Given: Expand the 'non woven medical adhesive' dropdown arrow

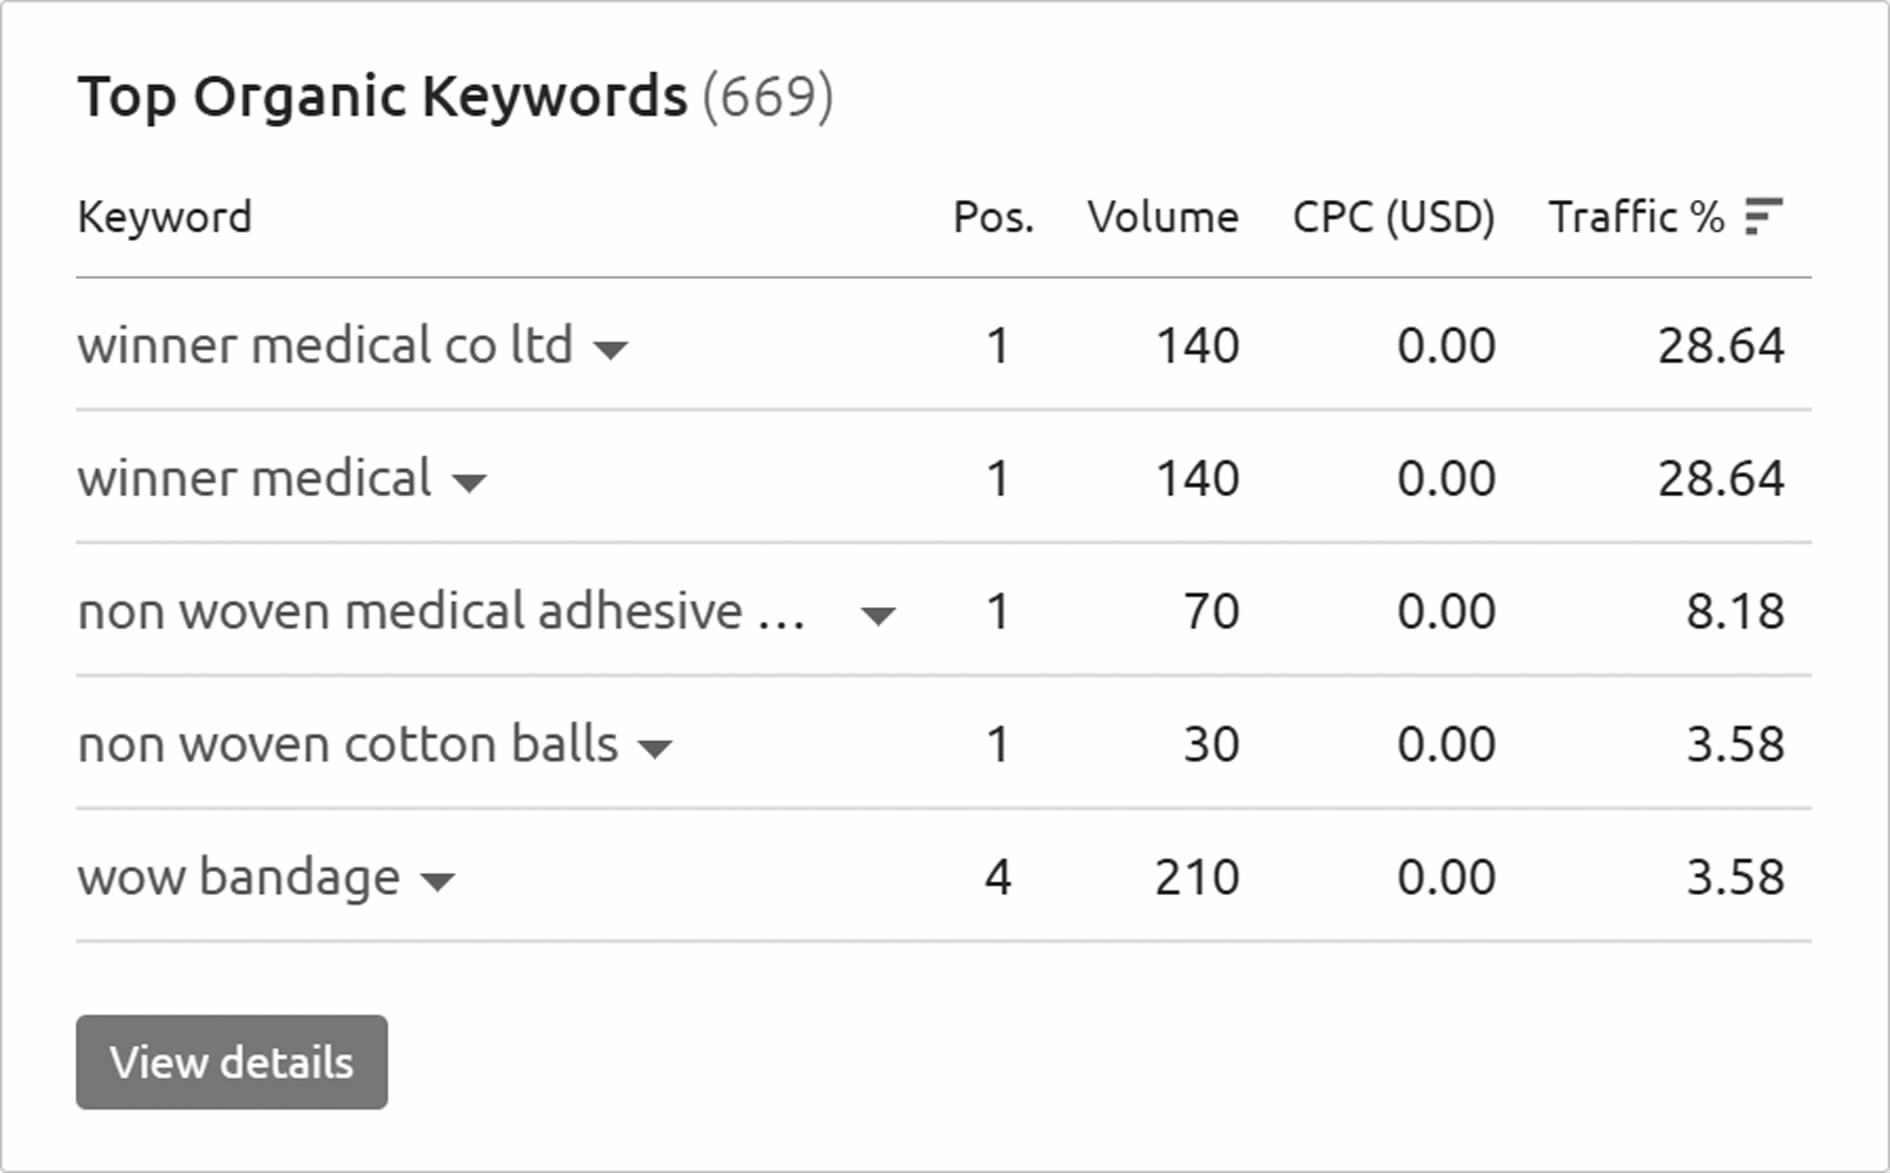Looking at the screenshot, I should pyautogui.click(x=878, y=616).
